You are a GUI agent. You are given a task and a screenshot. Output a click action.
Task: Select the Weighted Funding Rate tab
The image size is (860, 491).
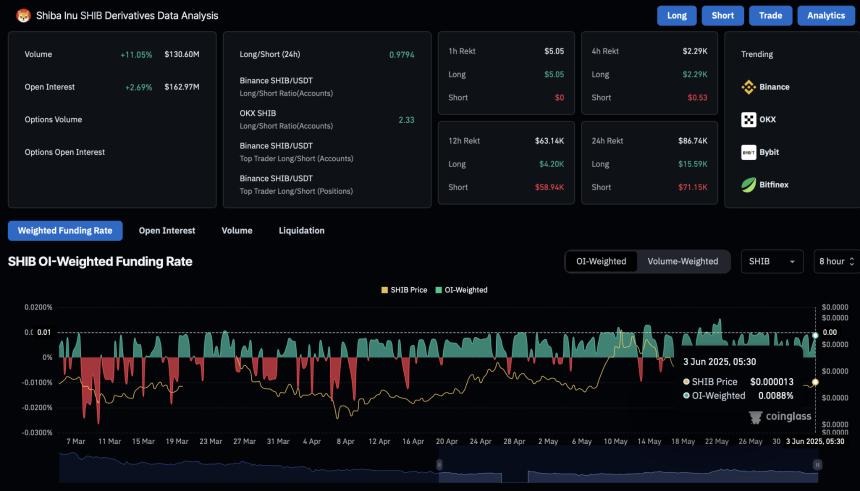tap(65, 231)
